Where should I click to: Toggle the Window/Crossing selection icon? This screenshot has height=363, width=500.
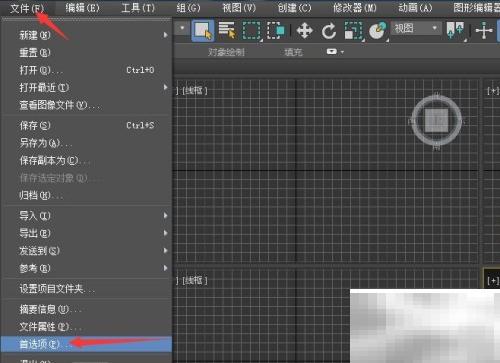click(276, 31)
